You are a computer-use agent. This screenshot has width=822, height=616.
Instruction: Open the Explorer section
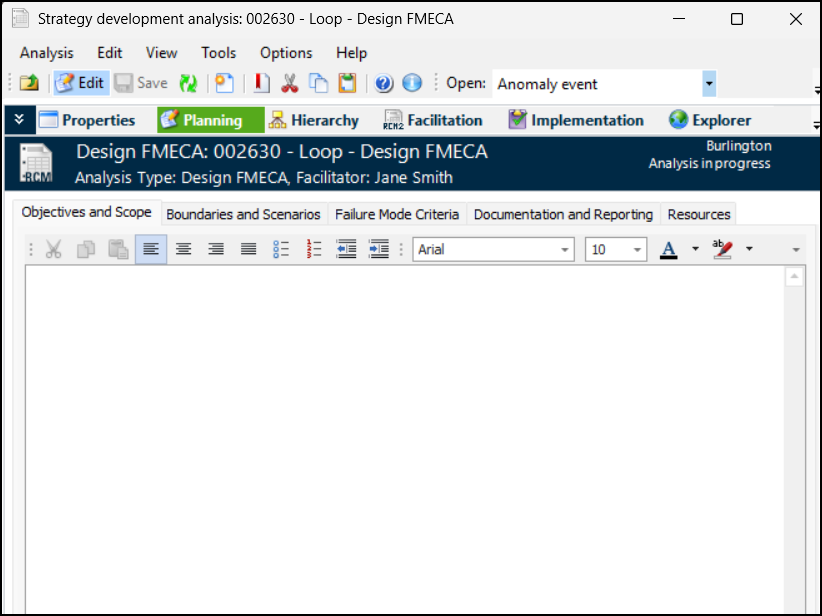coord(710,120)
